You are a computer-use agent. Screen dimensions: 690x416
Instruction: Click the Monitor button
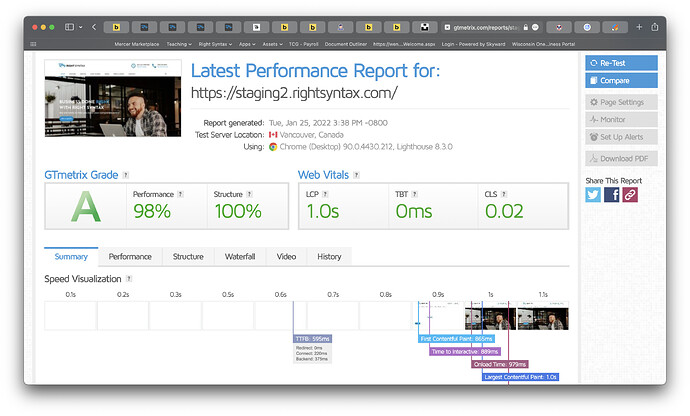click(621, 119)
